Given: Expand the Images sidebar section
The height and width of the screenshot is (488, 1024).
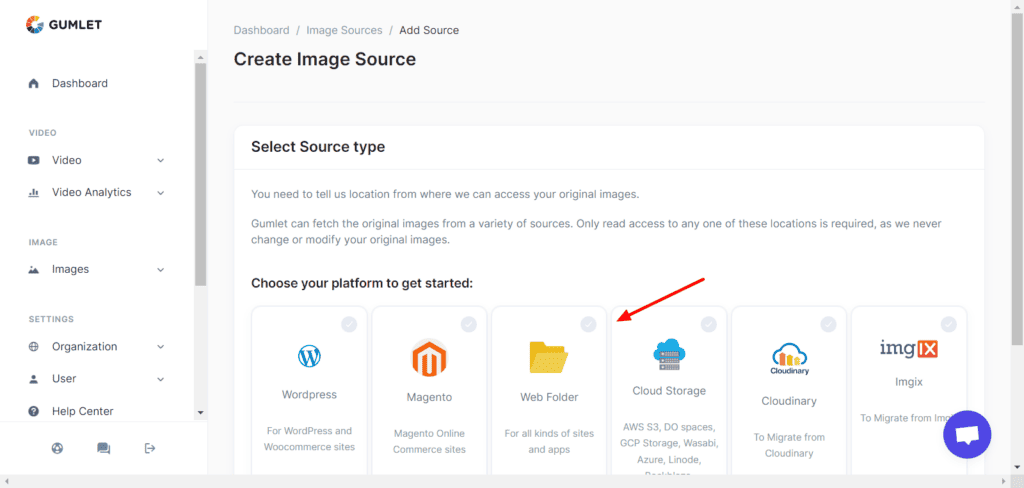Looking at the screenshot, I should click(x=161, y=269).
